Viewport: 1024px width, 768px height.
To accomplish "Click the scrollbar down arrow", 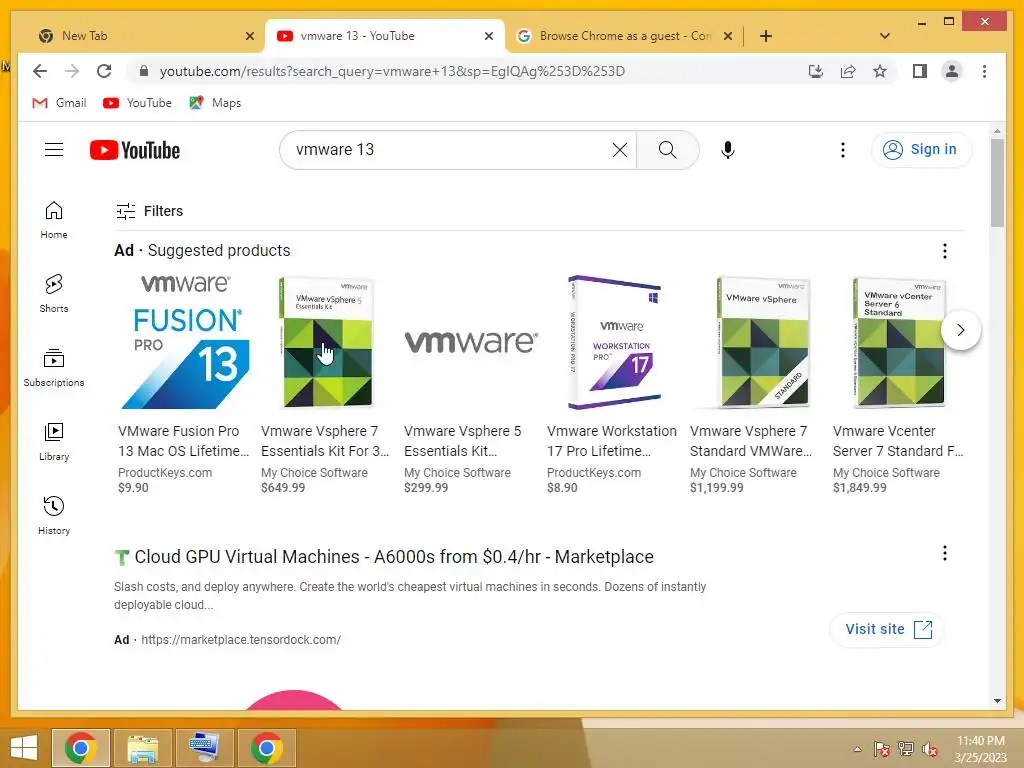I will pos(997,701).
